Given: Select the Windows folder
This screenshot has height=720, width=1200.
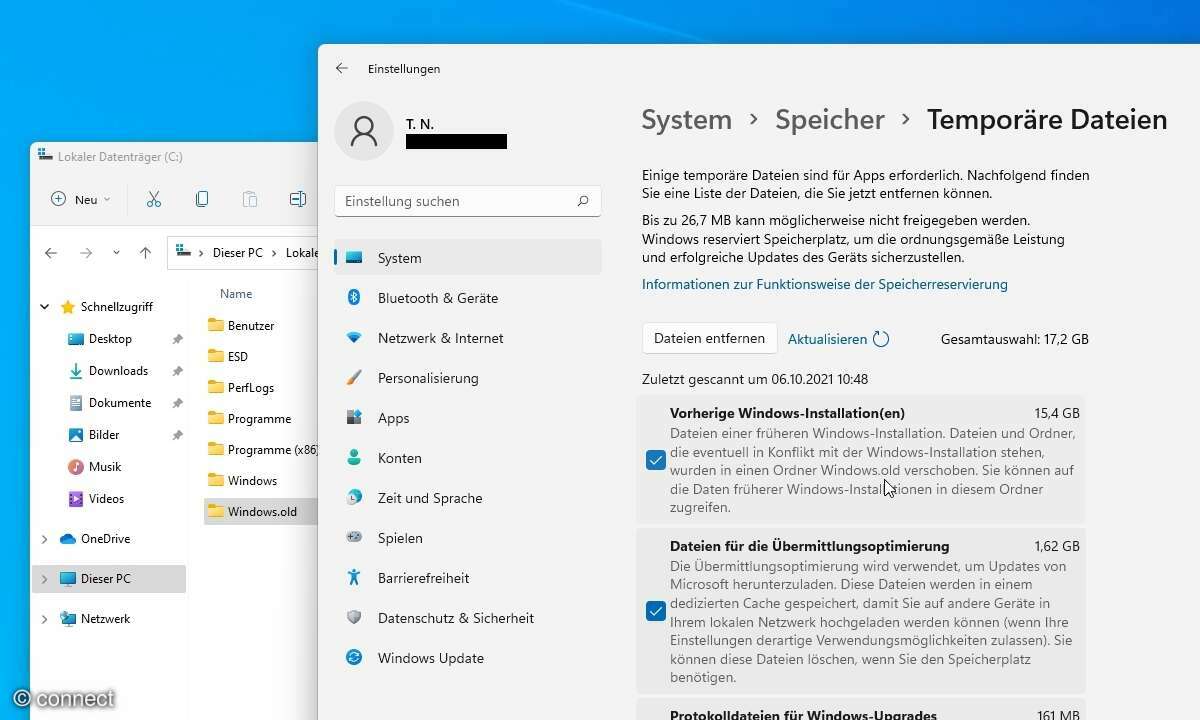Looking at the screenshot, I should click(252, 480).
